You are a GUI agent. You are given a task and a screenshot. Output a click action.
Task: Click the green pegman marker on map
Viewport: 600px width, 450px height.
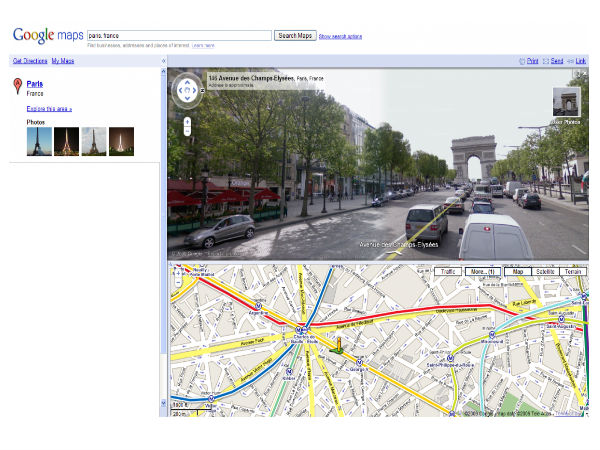[x=340, y=347]
